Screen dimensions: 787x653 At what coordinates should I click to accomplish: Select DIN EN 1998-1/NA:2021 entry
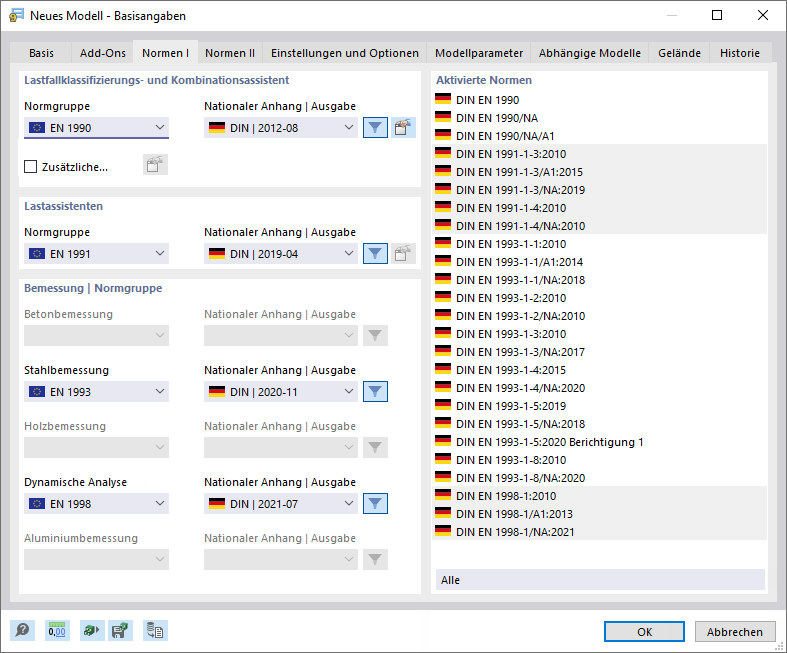[x=599, y=532]
